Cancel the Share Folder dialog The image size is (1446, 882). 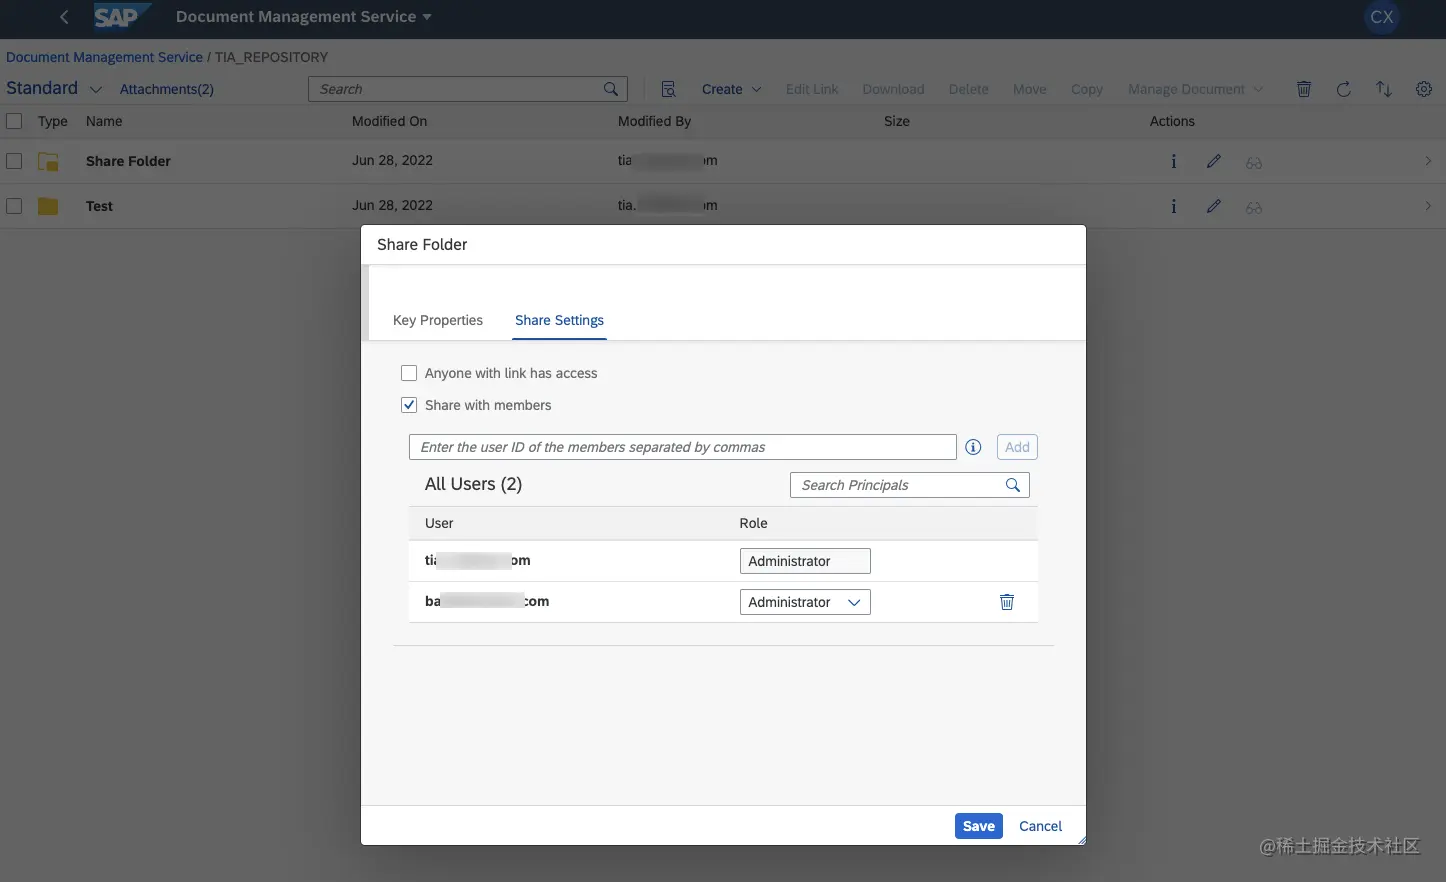pos(1040,826)
